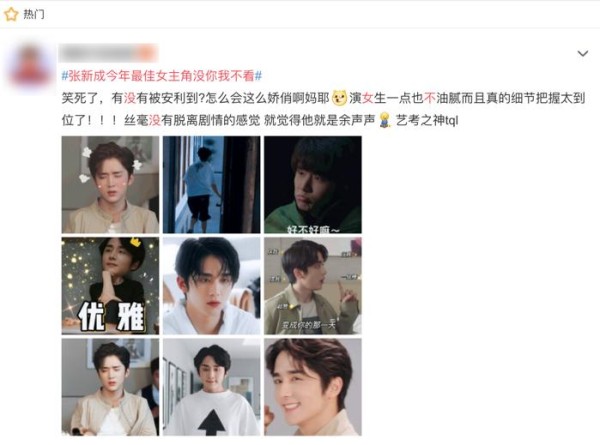This screenshot has height=445, width=600.
Task: Click the kneeling person emoji in post
Action: click(385, 120)
